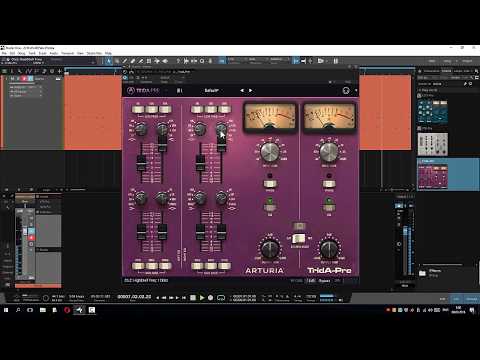Screen dimensions: 480x360
Task: Go to previous TridA-Pre preset arrow
Action: [x=242, y=90]
